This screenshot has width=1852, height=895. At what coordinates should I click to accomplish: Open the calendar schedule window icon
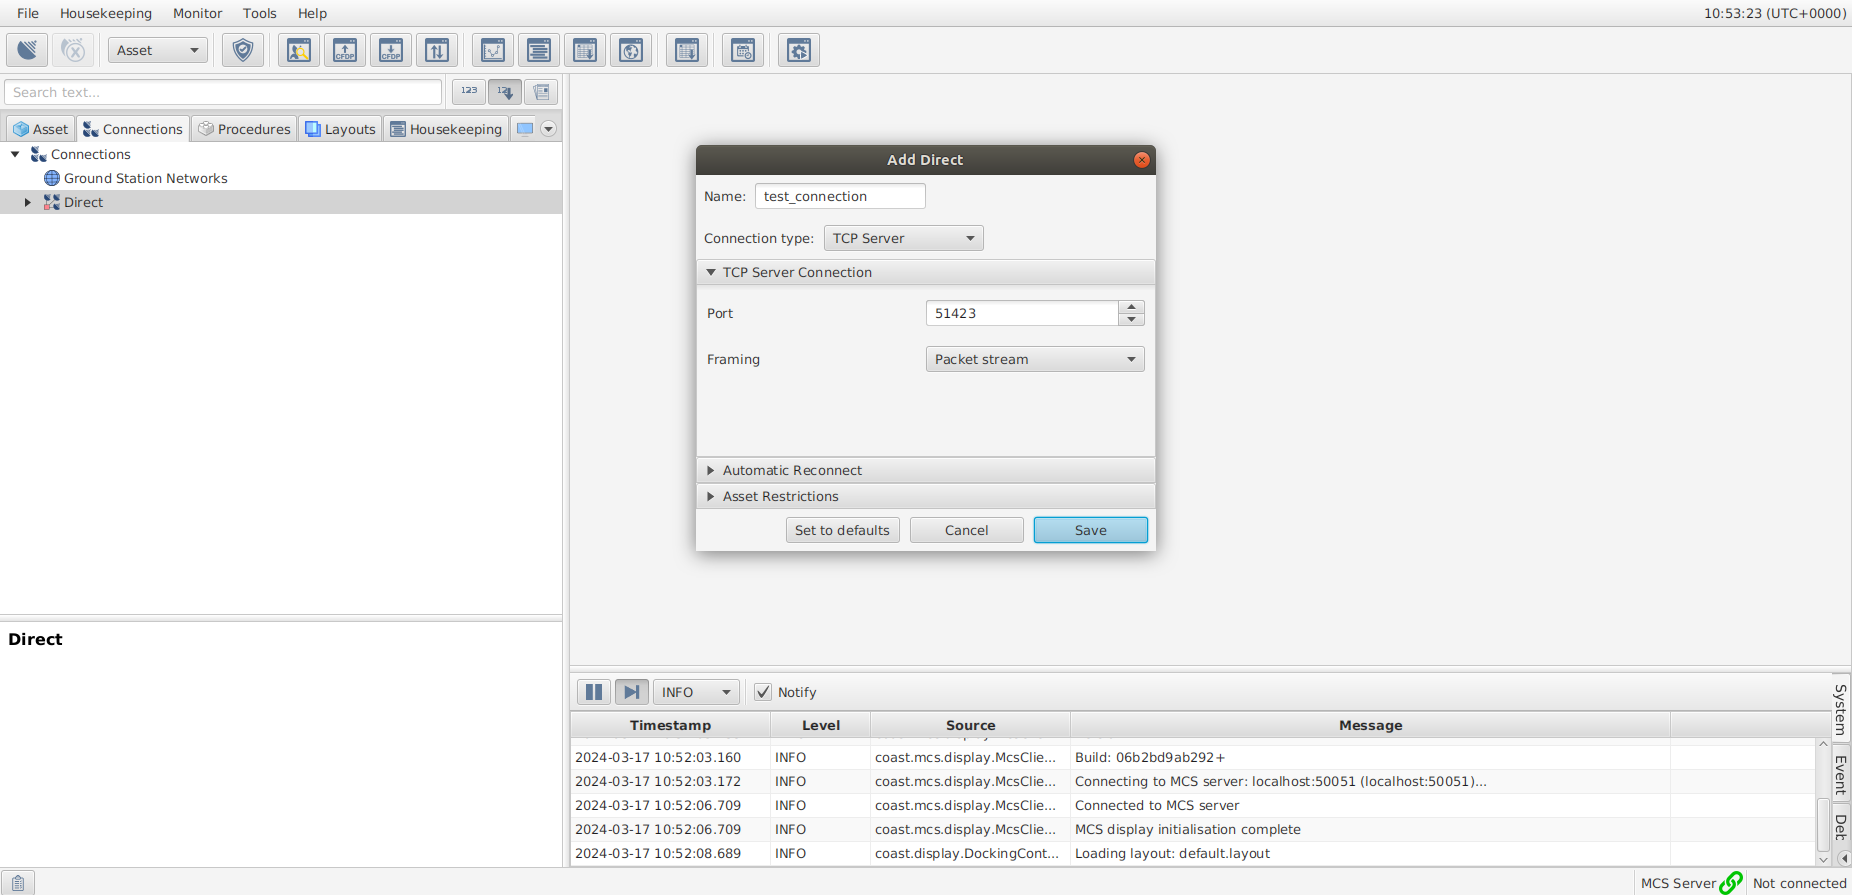(x=743, y=50)
